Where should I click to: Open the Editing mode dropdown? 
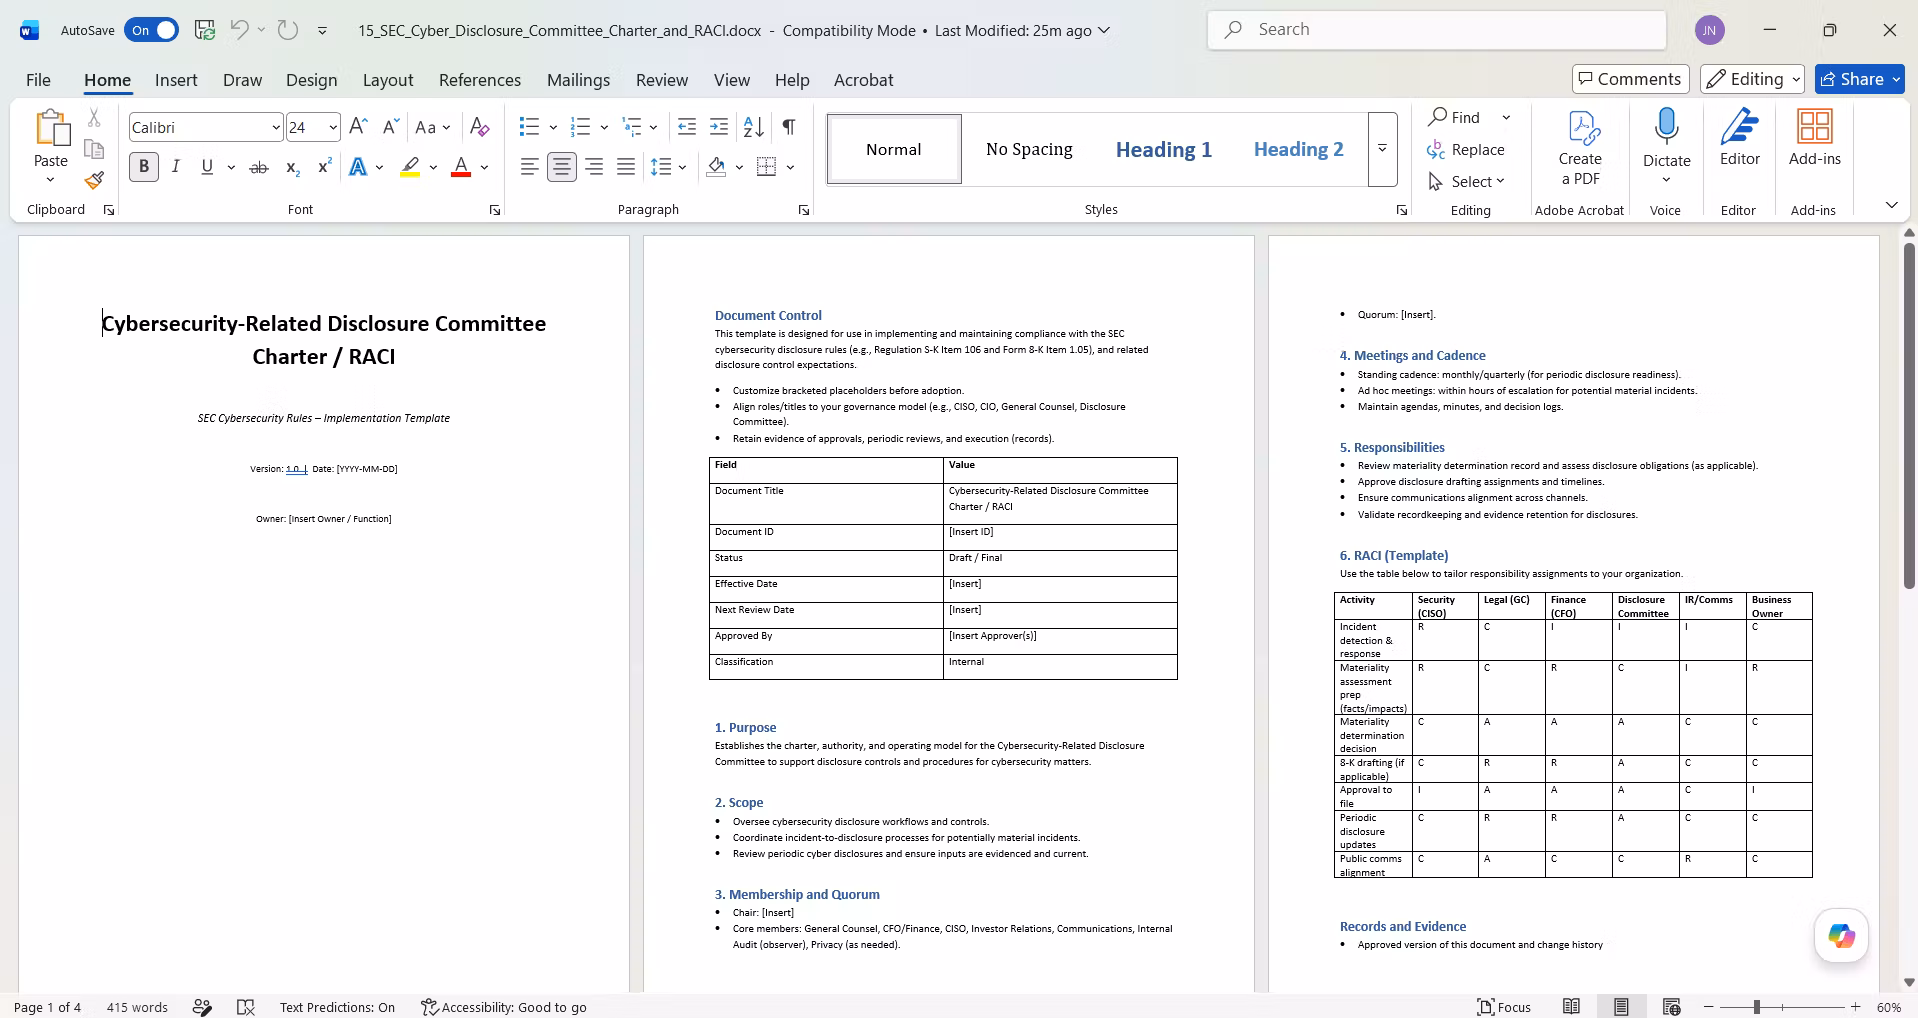point(1753,79)
